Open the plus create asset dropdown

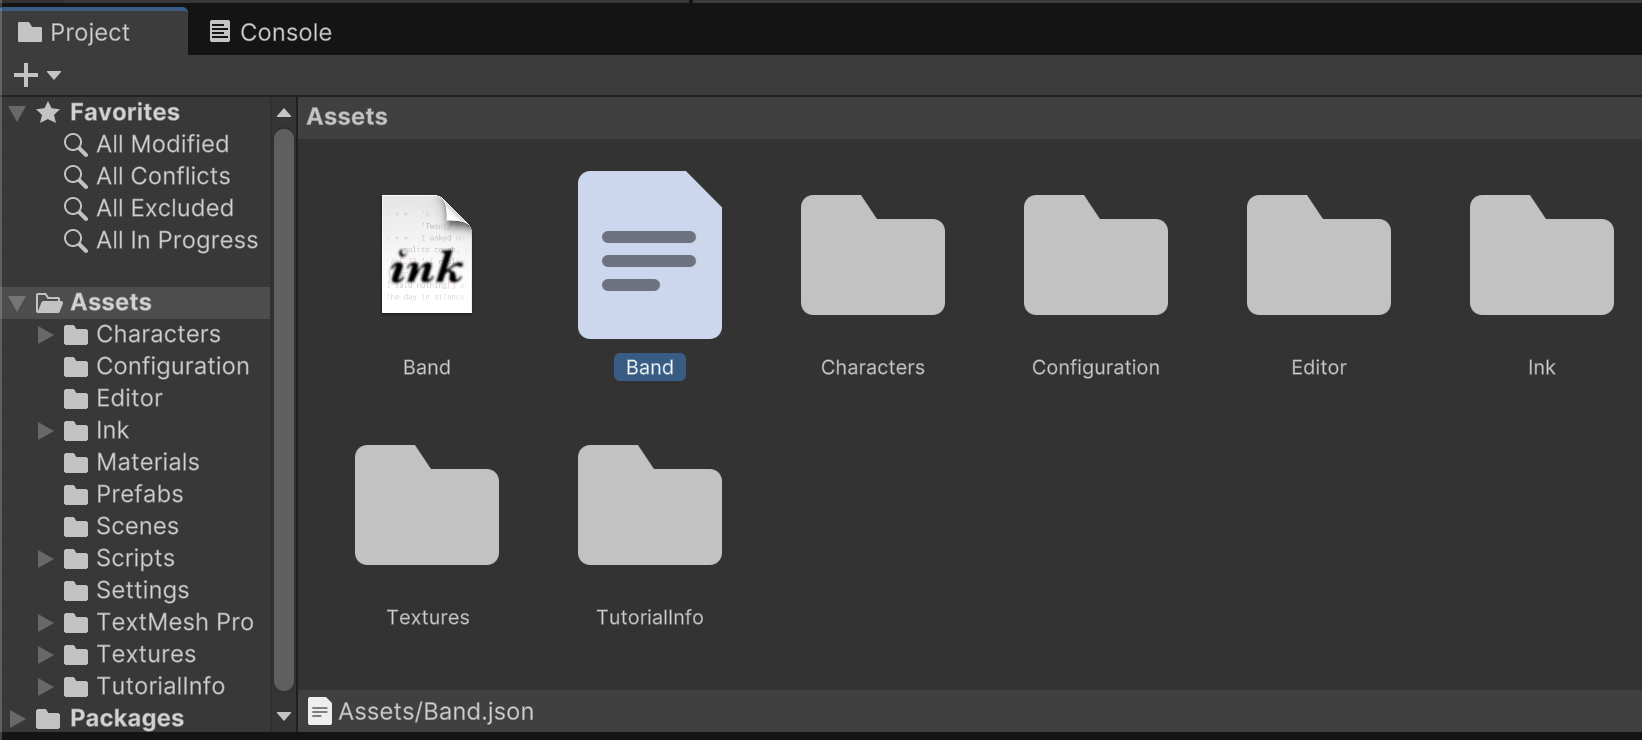tap(37, 75)
